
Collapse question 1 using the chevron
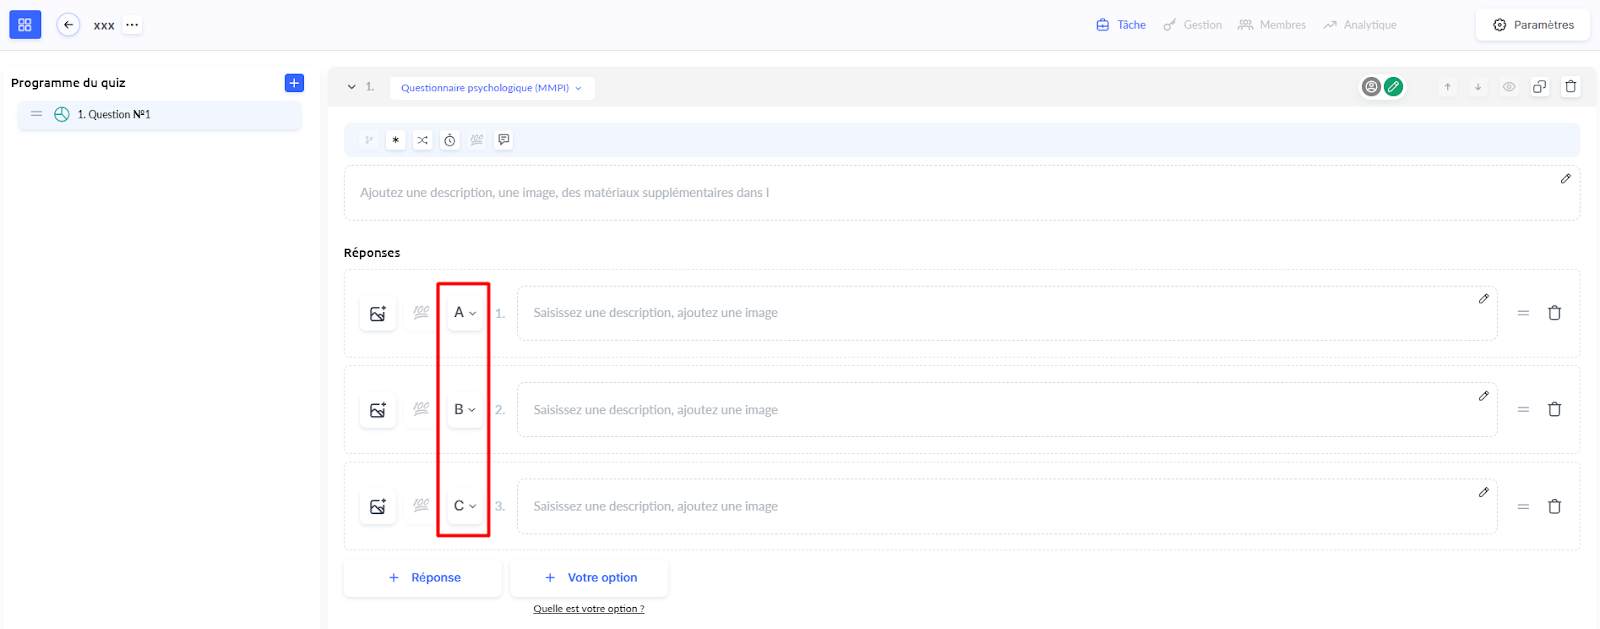352,87
